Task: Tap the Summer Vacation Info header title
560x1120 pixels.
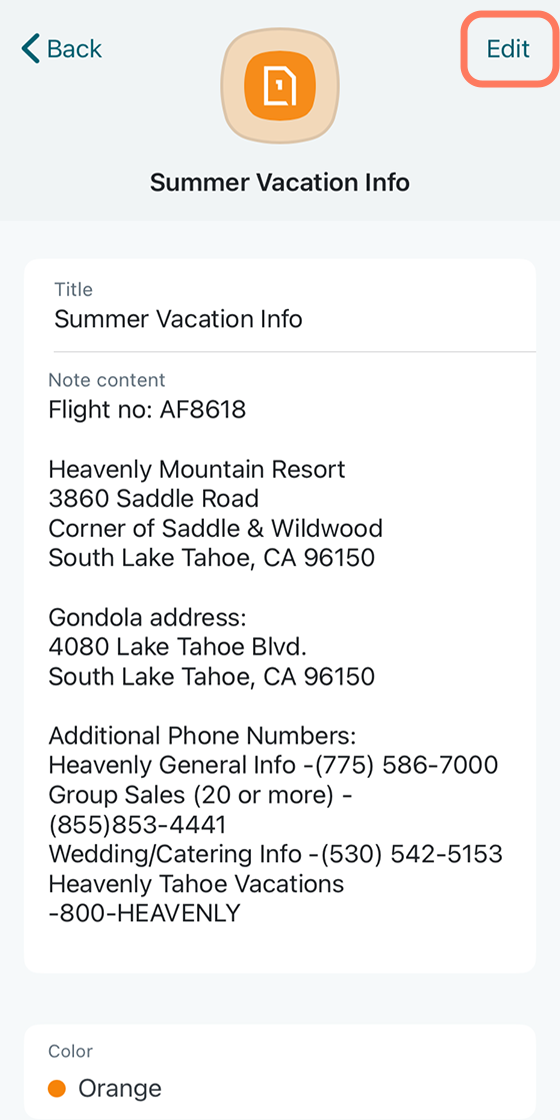Action: click(x=280, y=183)
